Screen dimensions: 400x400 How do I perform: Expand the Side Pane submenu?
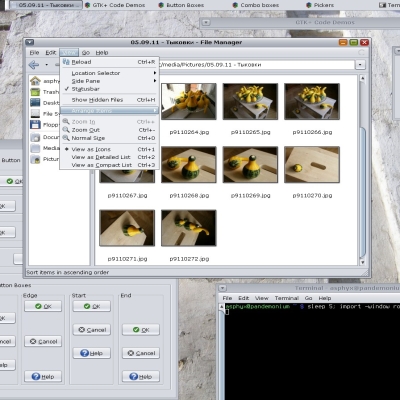coord(109,81)
